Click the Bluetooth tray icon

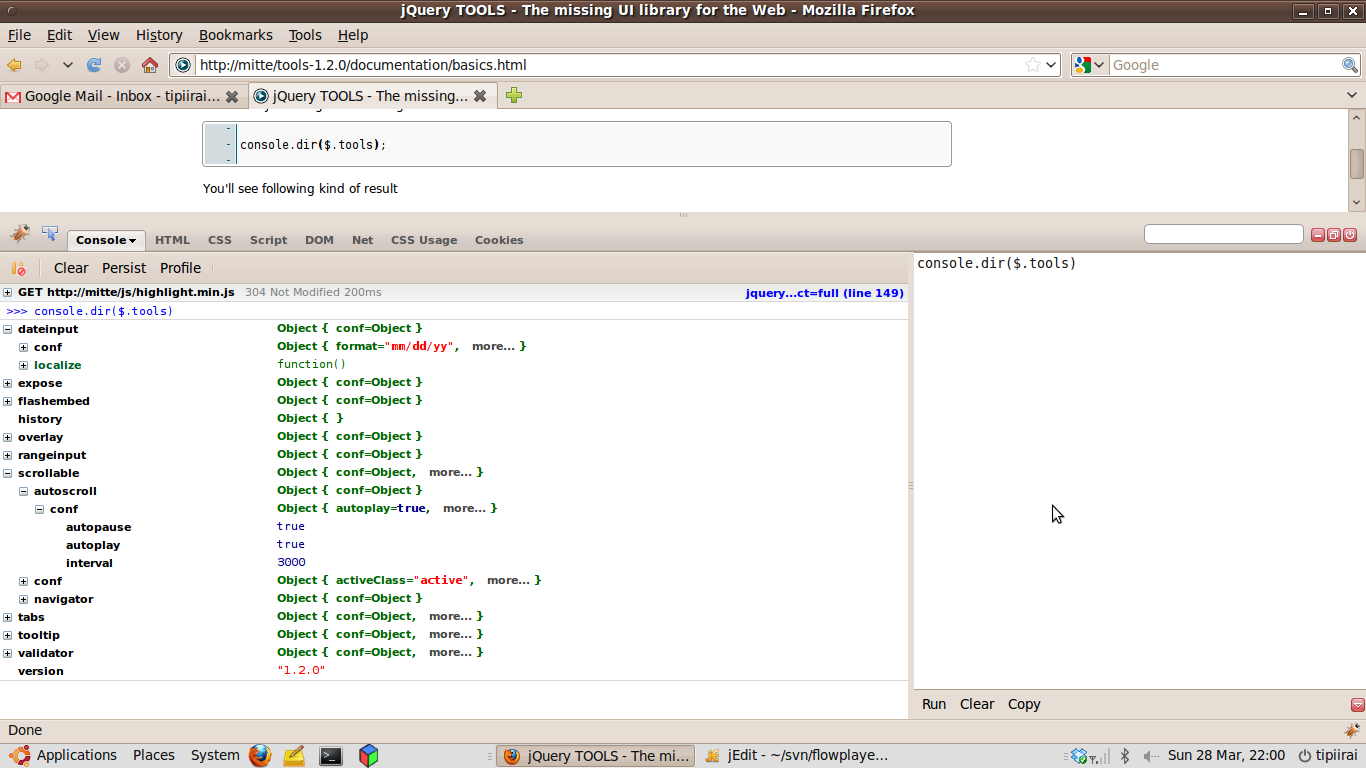pyautogui.click(x=1124, y=756)
